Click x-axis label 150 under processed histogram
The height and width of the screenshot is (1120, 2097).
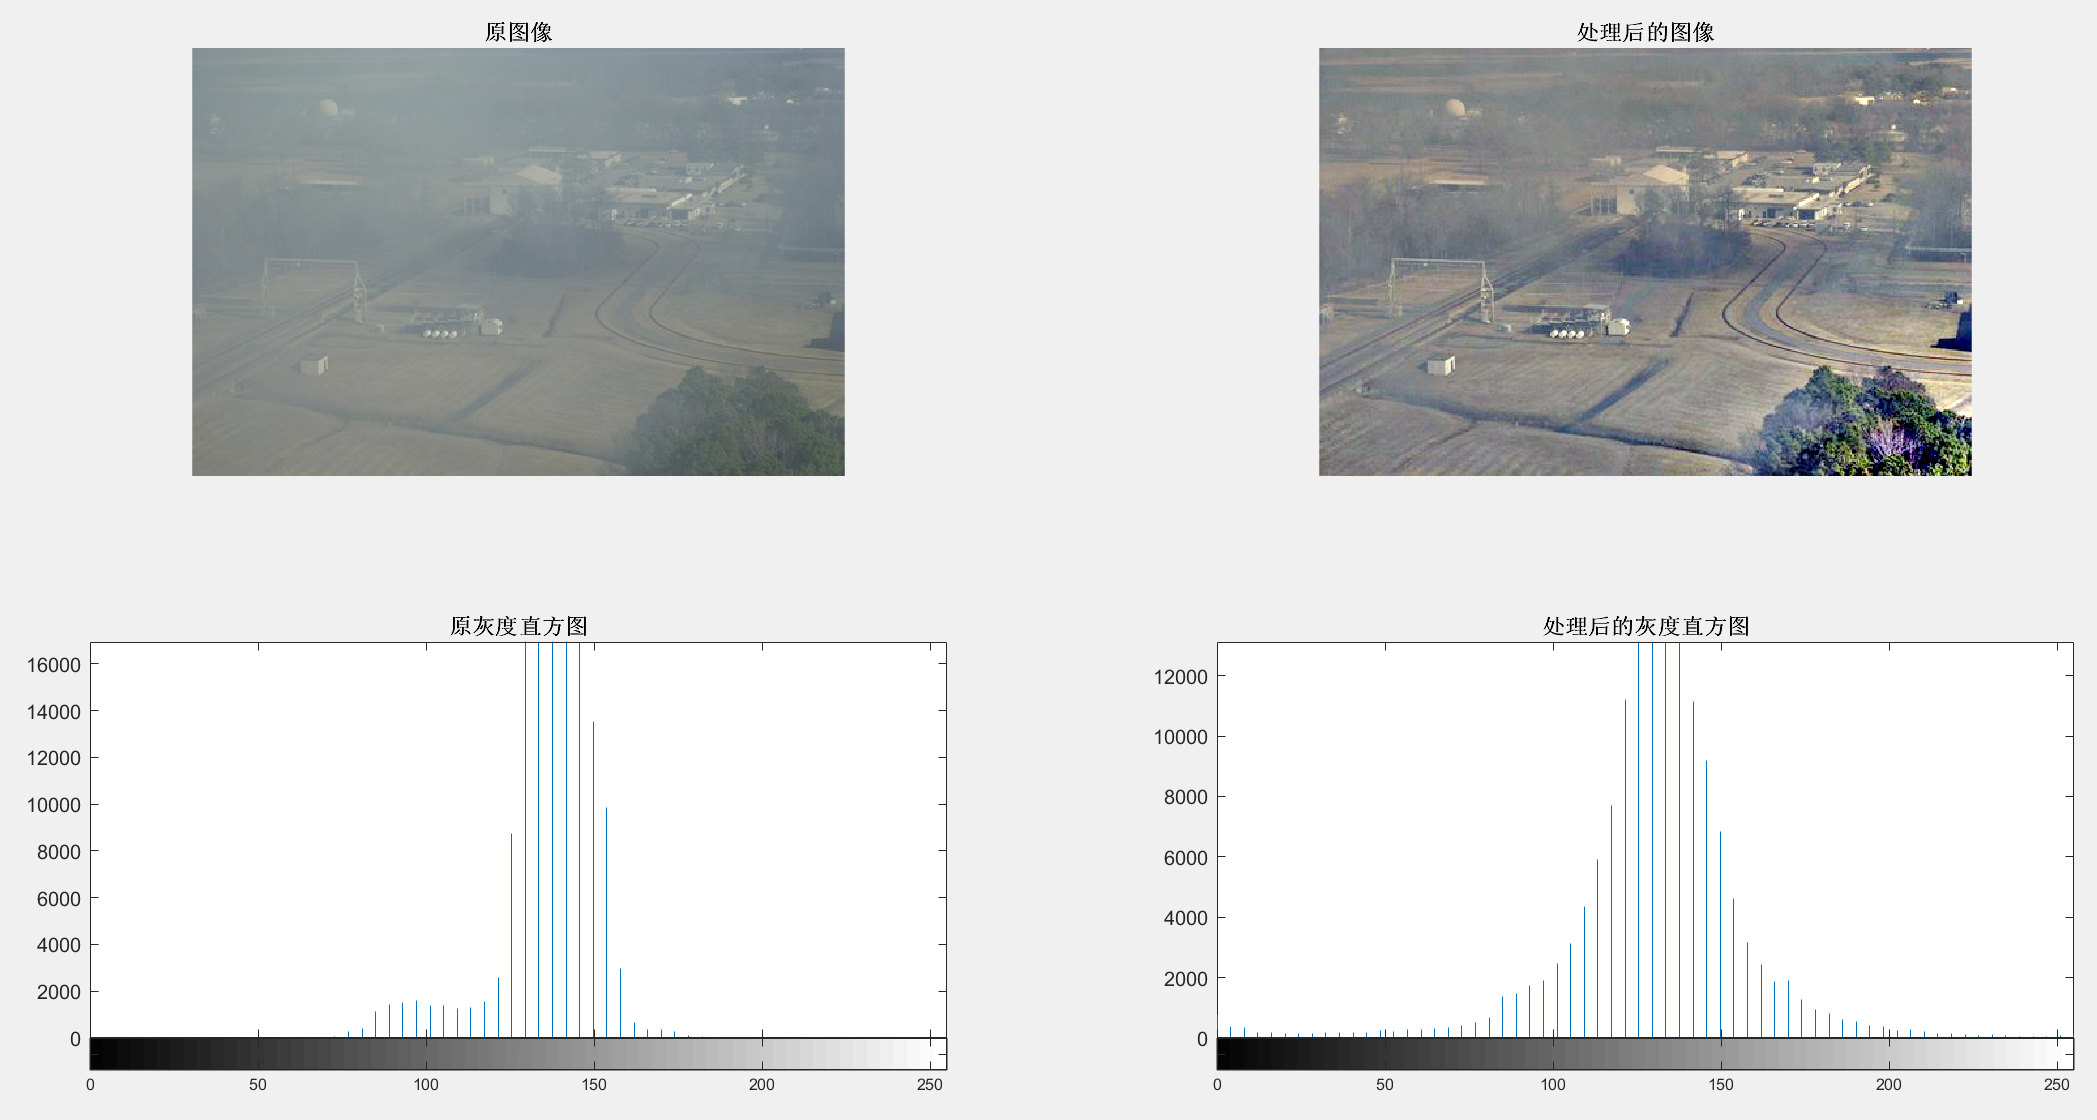(x=1721, y=1085)
